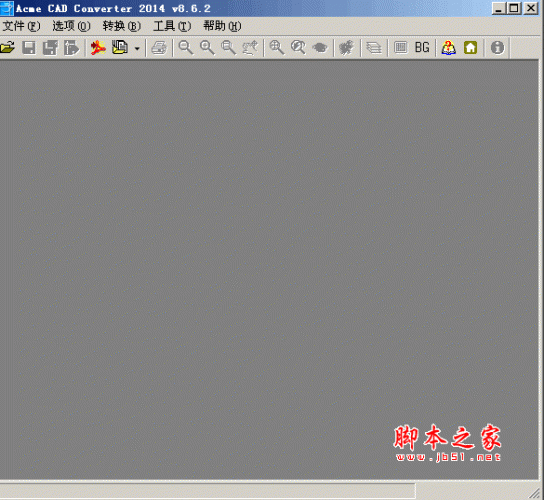Expand the batch convert dropdown arrow
Image resolution: width=544 pixels, height=500 pixels.
point(137,48)
